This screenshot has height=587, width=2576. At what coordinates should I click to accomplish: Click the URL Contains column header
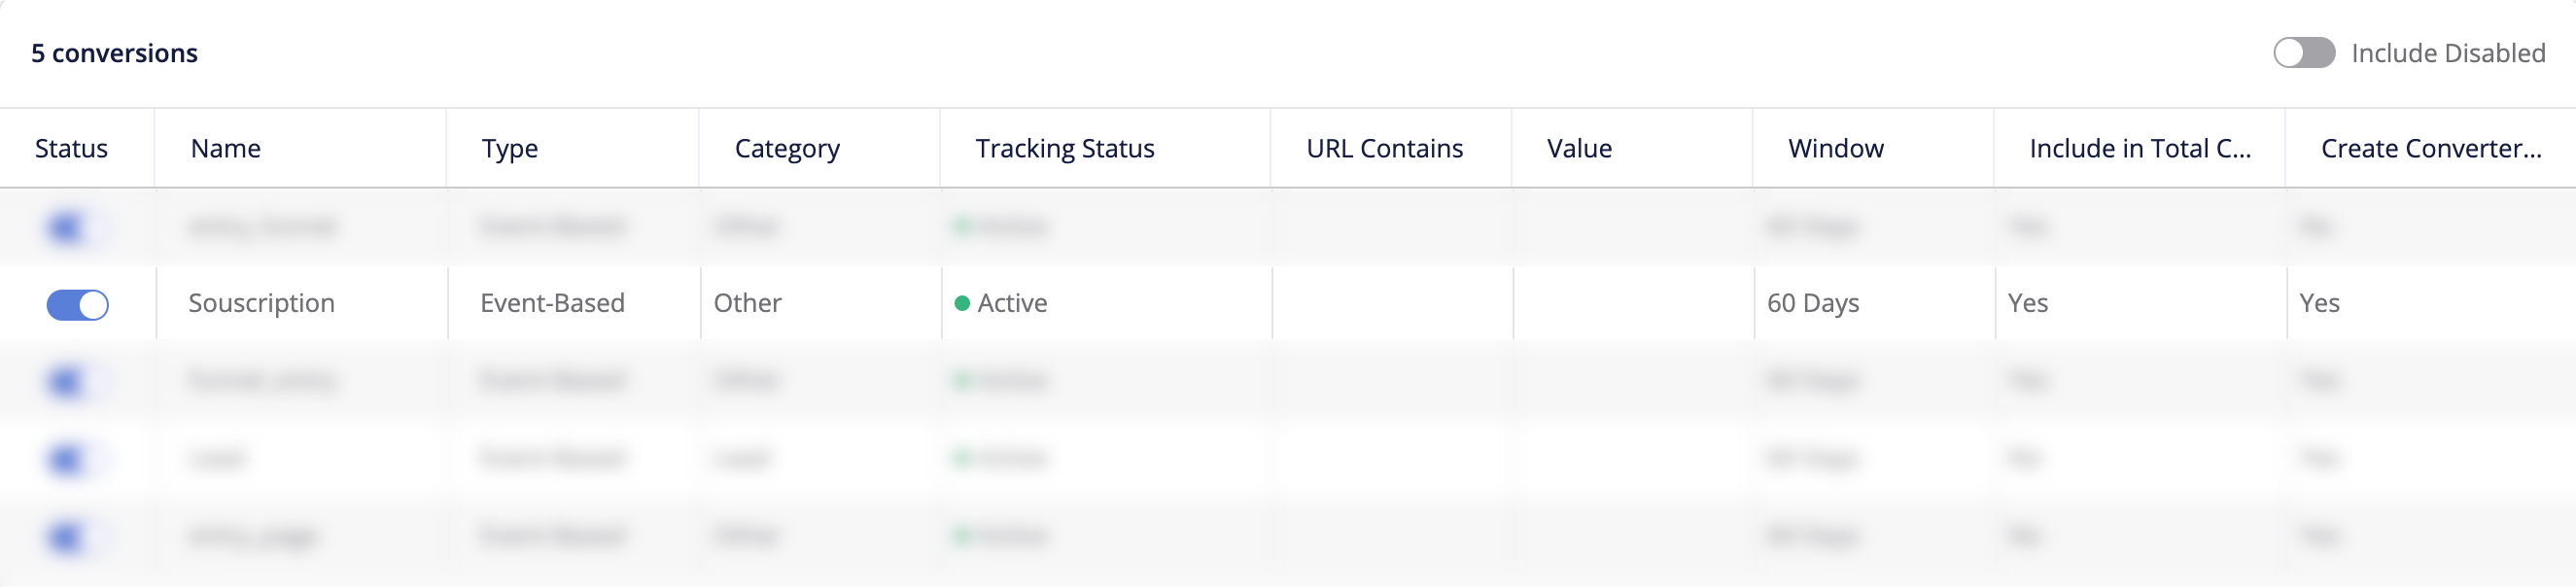point(1384,148)
